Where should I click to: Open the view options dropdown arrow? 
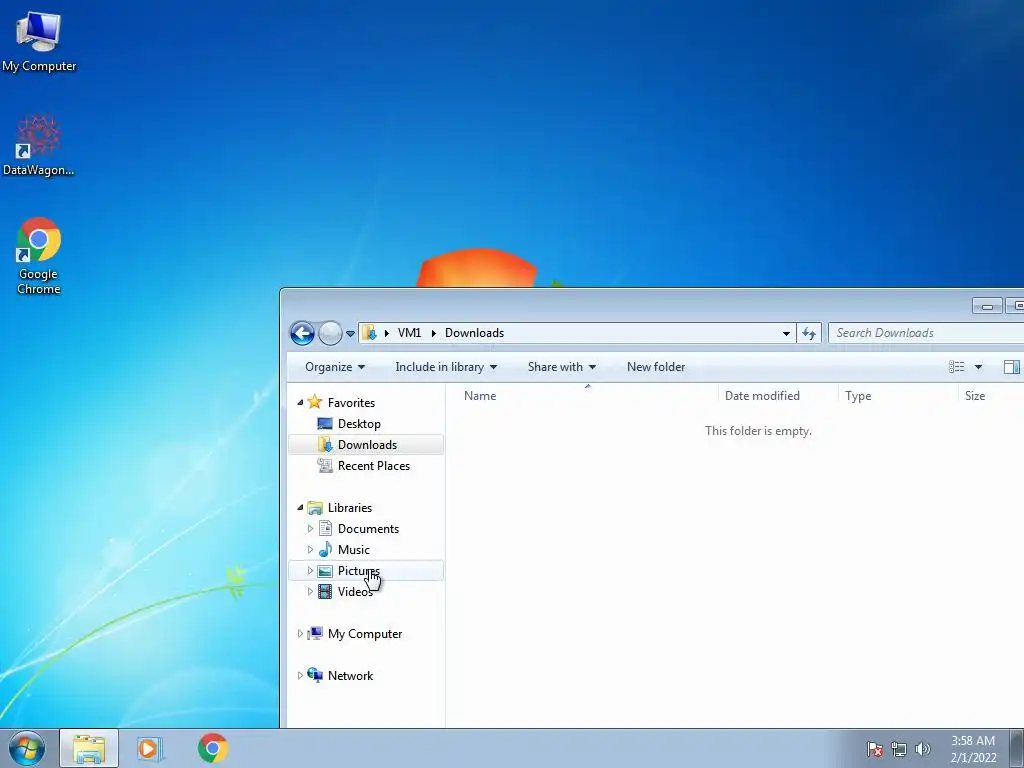978,367
